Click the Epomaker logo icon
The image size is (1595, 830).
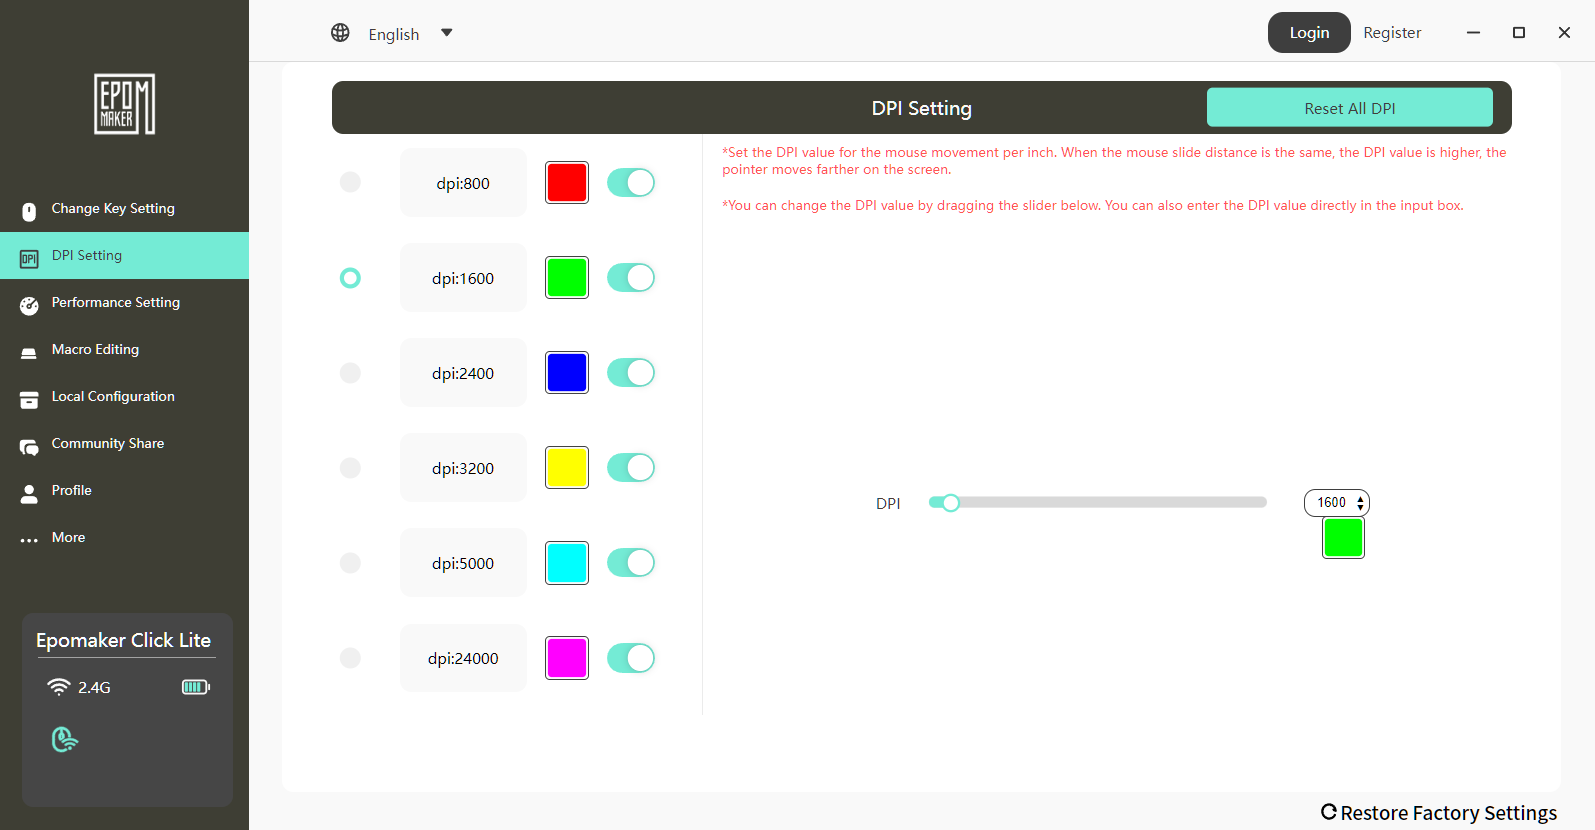[x=124, y=104]
